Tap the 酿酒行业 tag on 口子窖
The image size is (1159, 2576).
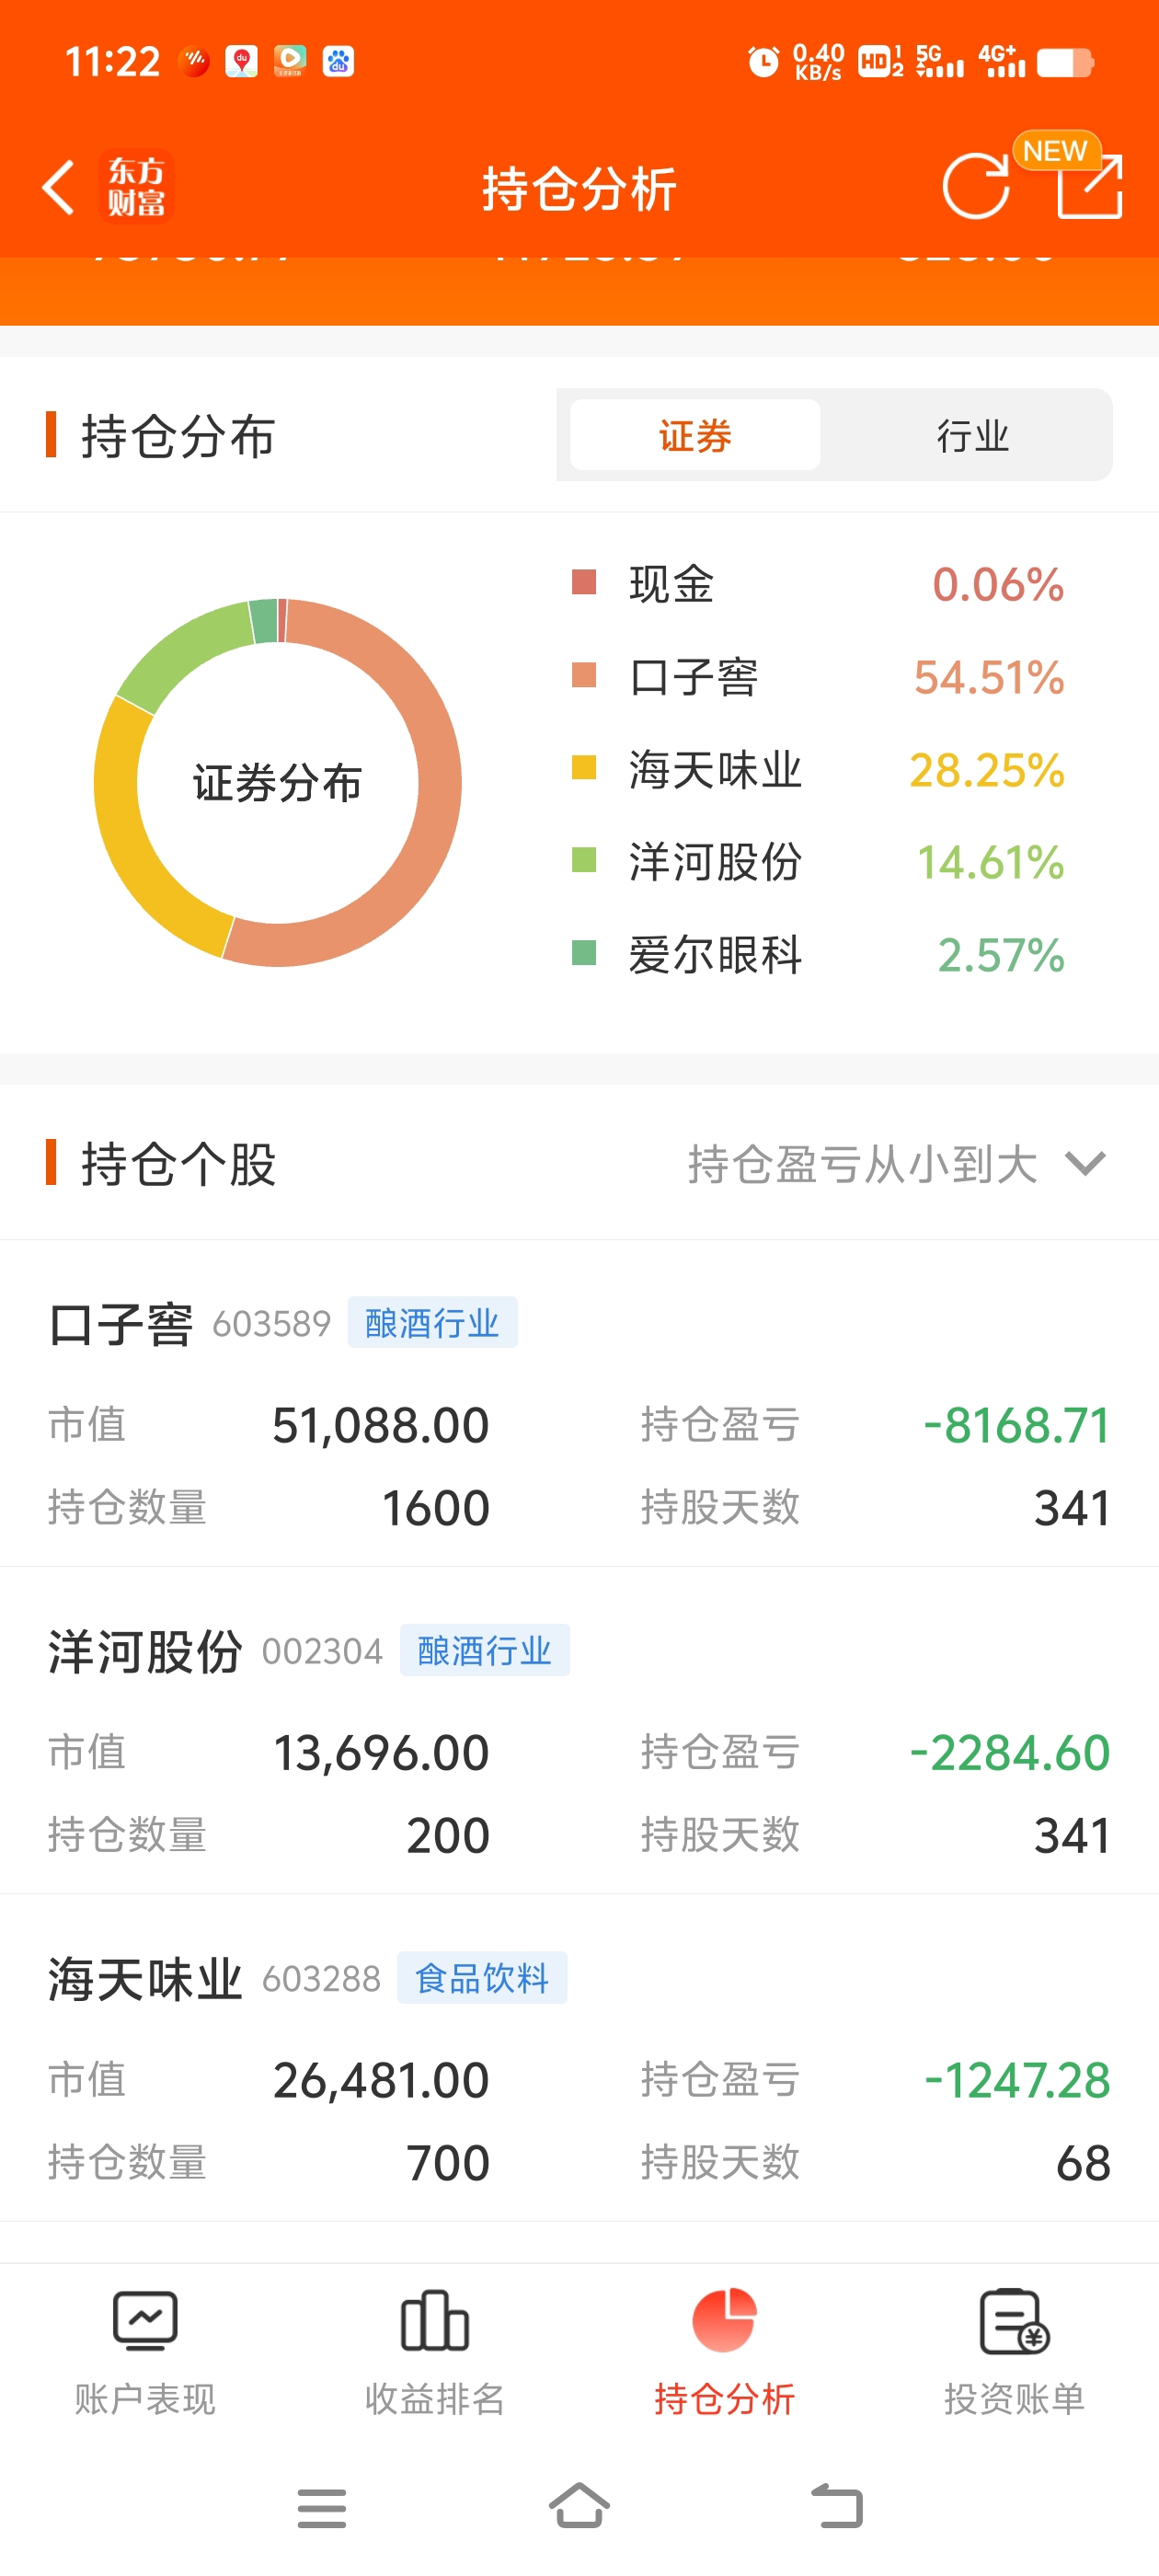[432, 1323]
